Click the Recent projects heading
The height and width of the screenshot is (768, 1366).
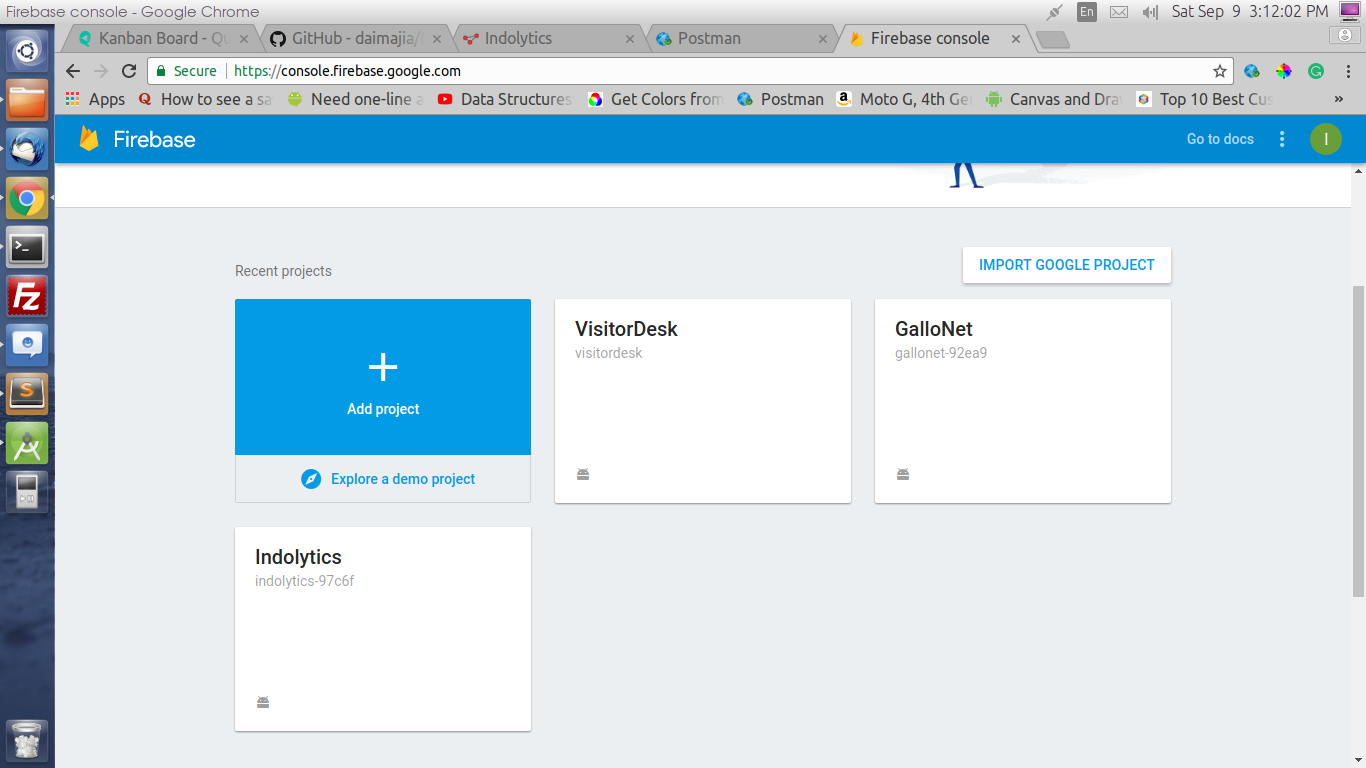(283, 271)
